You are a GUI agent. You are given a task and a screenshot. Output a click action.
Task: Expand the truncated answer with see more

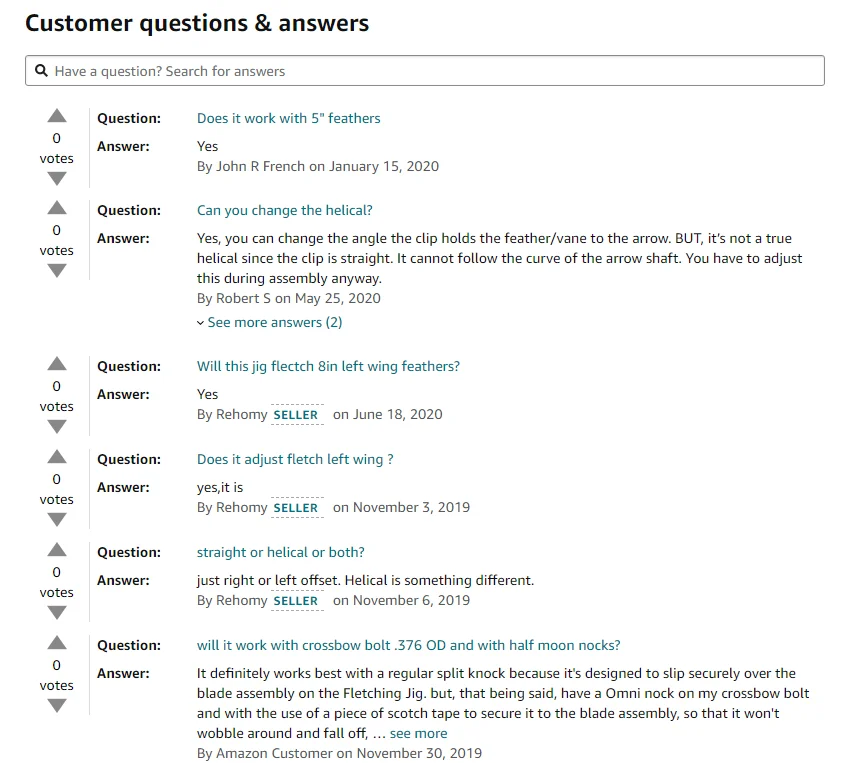pyautogui.click(x=418, y=733)
